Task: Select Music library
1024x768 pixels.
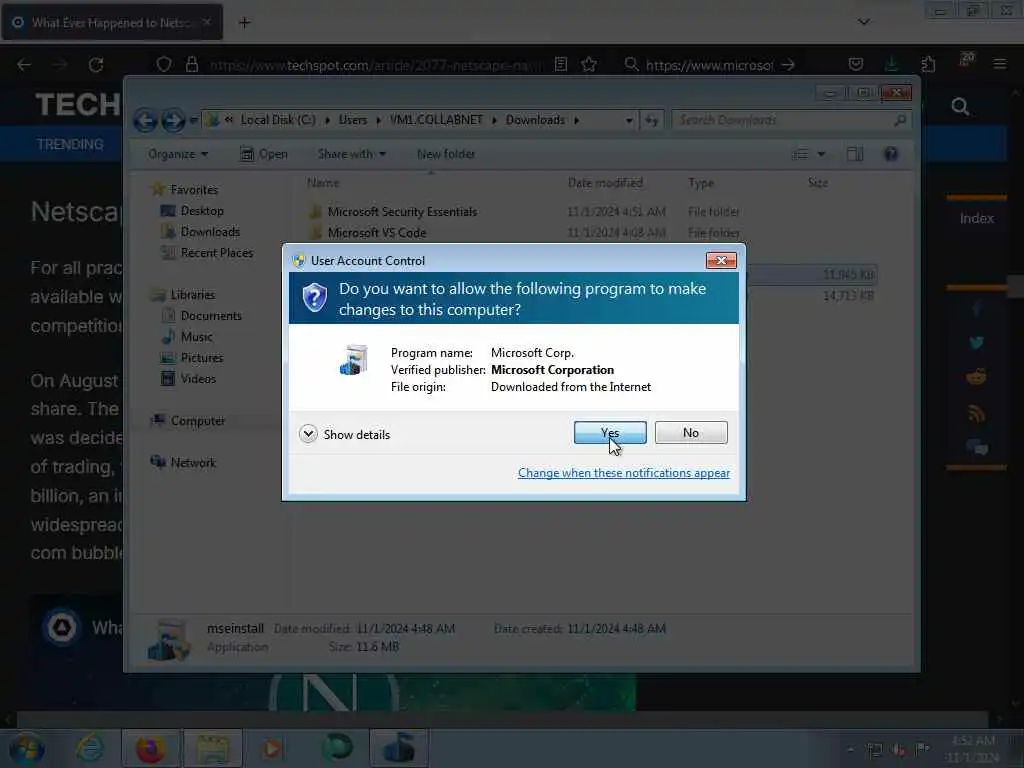Action: pos(197,337)
